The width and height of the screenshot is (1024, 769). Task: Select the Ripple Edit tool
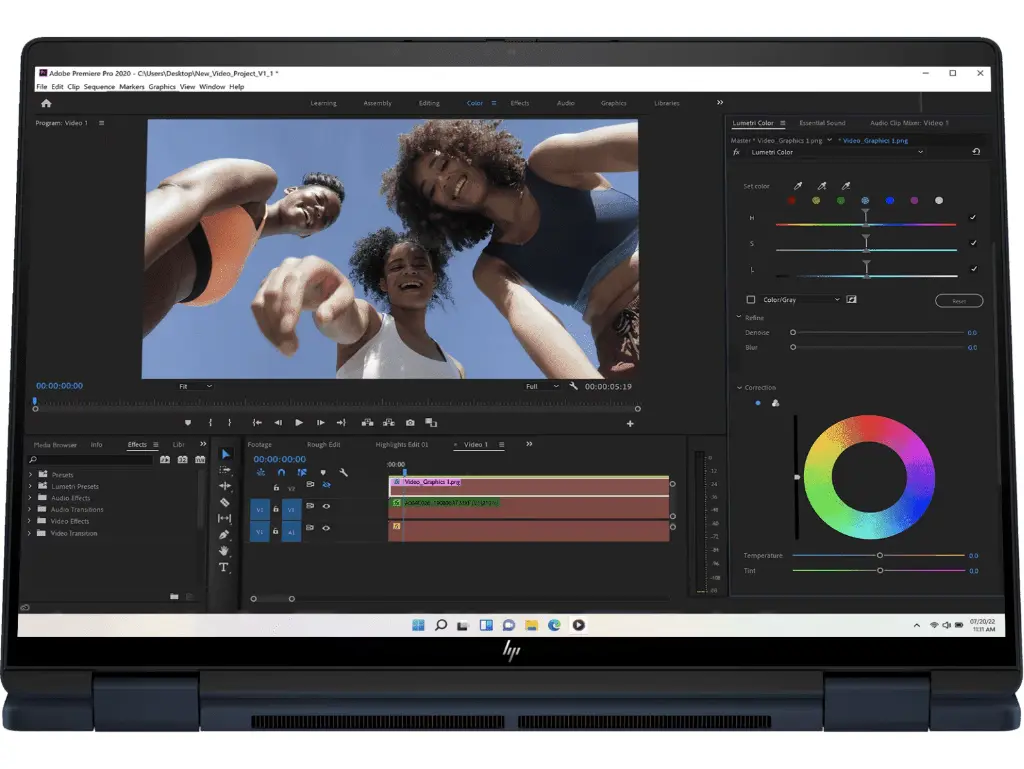[x=225, y=486]
